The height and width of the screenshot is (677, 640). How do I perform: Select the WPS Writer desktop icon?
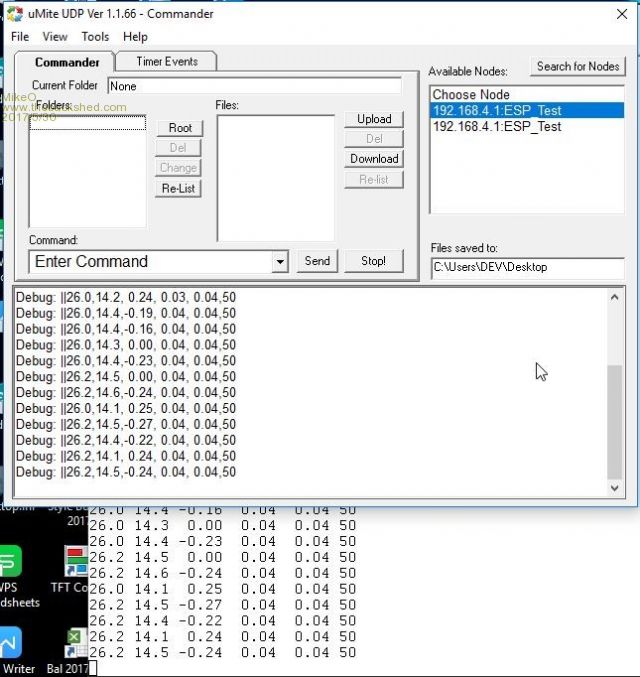click(x=10, y=643)
